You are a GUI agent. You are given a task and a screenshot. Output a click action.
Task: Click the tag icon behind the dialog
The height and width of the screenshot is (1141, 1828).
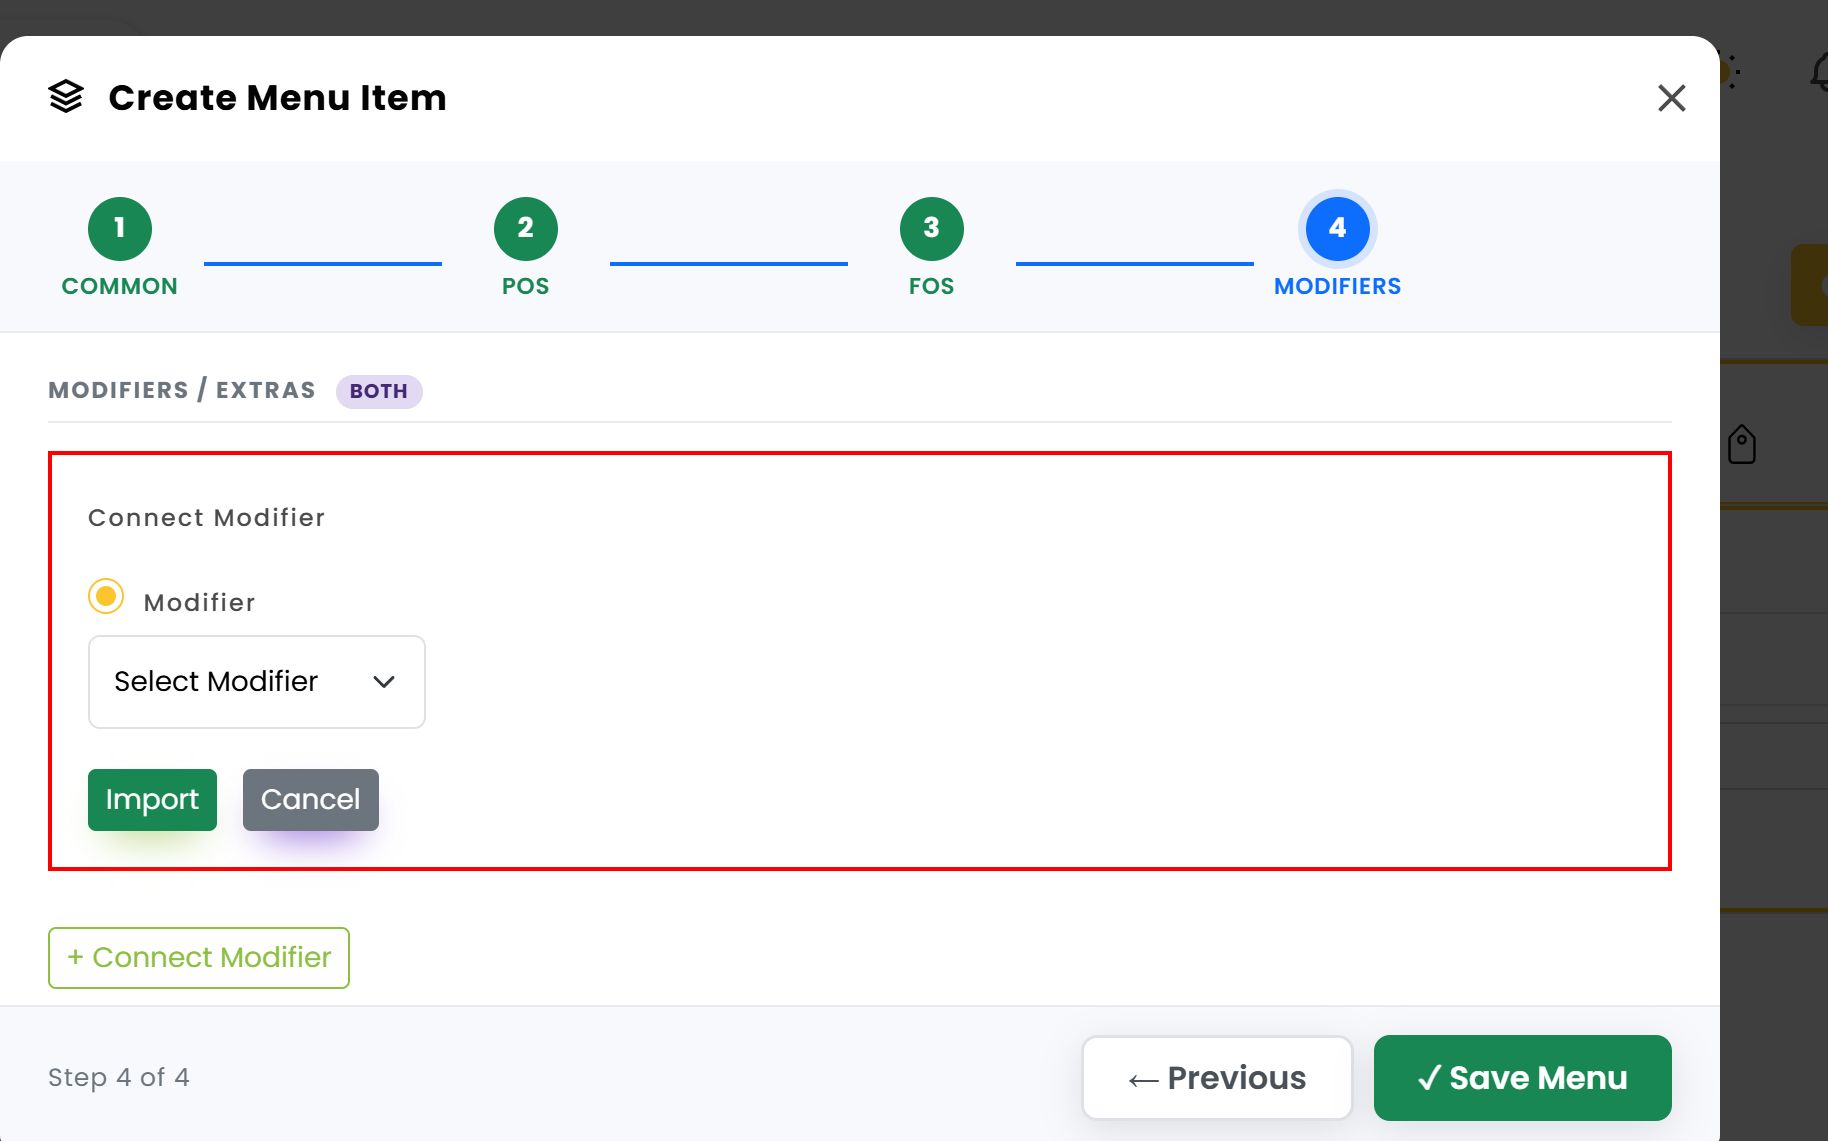pos(1742,445)
